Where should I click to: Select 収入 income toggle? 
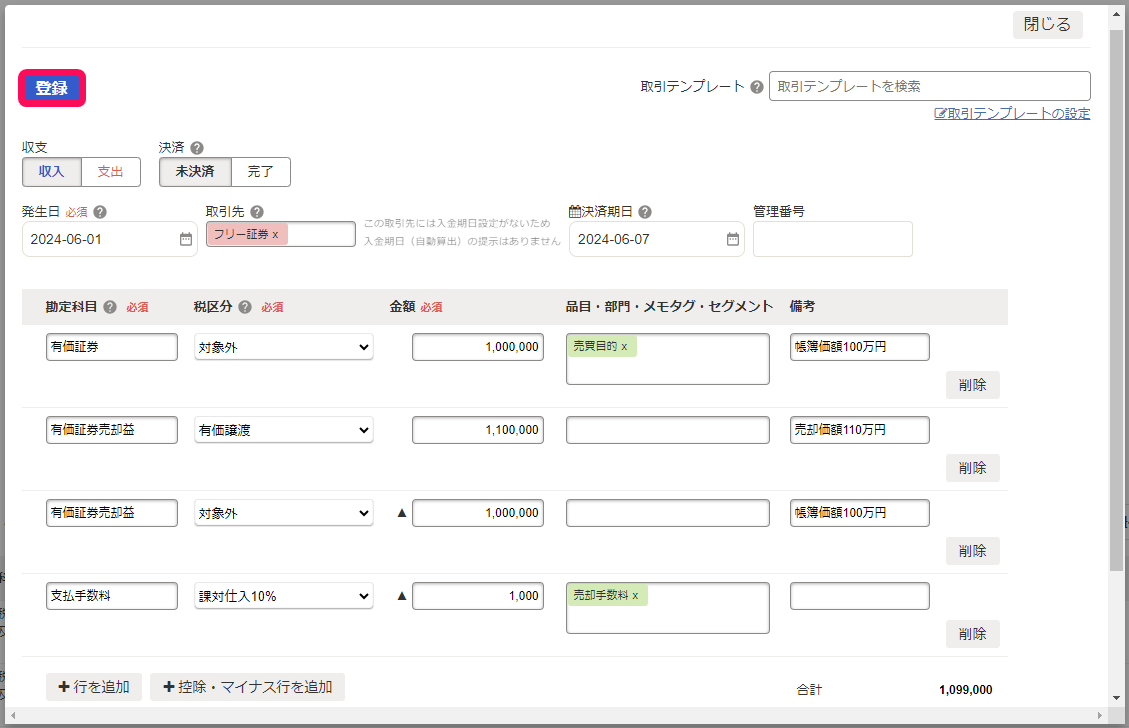click(52, 172)
